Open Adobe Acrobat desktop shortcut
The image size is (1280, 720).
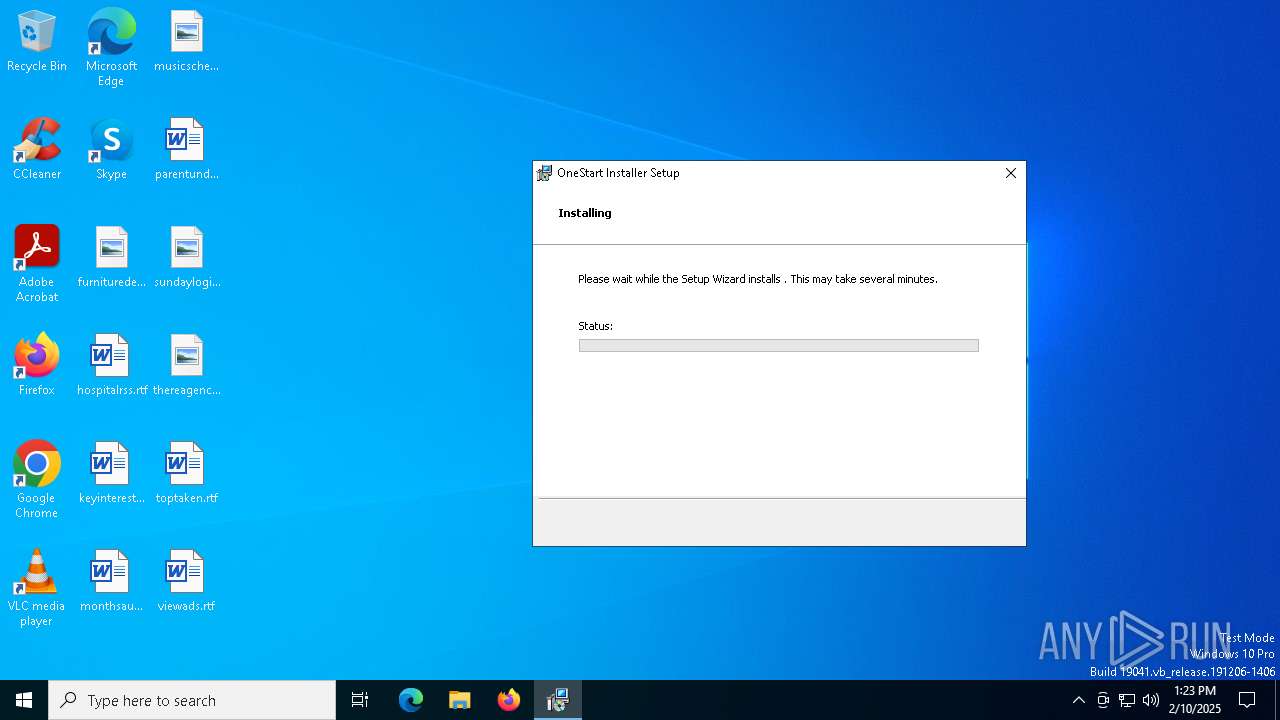point(37,264)
